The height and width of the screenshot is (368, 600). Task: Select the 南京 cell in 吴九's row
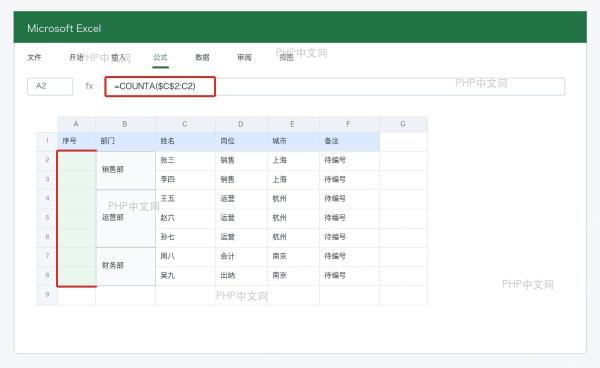[293, 275]
